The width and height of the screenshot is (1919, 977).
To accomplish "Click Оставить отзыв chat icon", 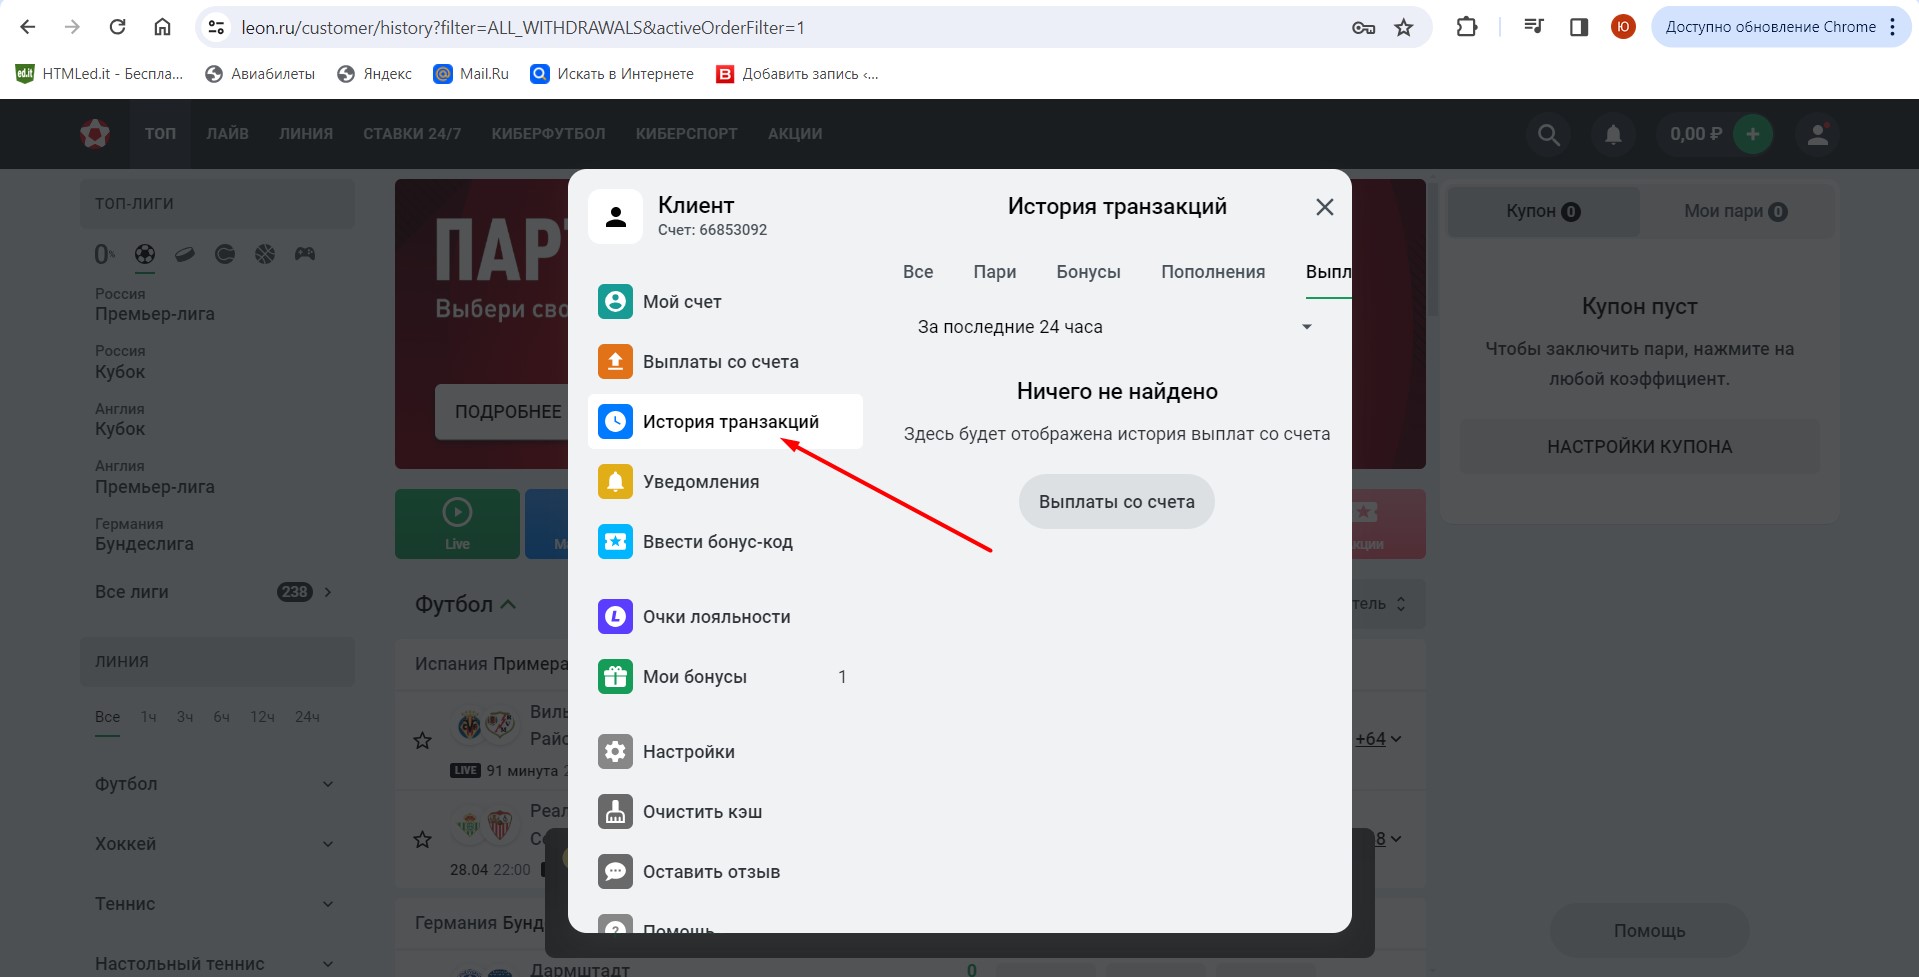I will (615, 872).
